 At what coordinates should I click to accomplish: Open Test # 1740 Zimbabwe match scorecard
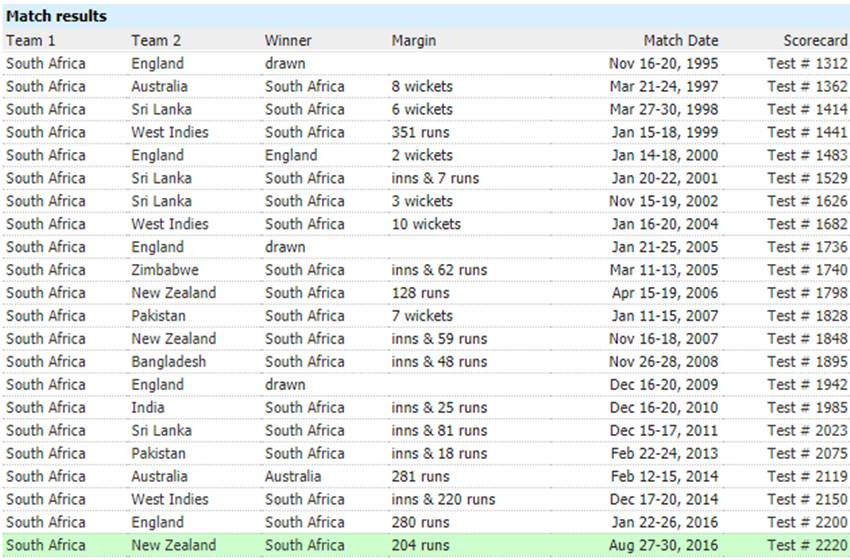(807, 270)
